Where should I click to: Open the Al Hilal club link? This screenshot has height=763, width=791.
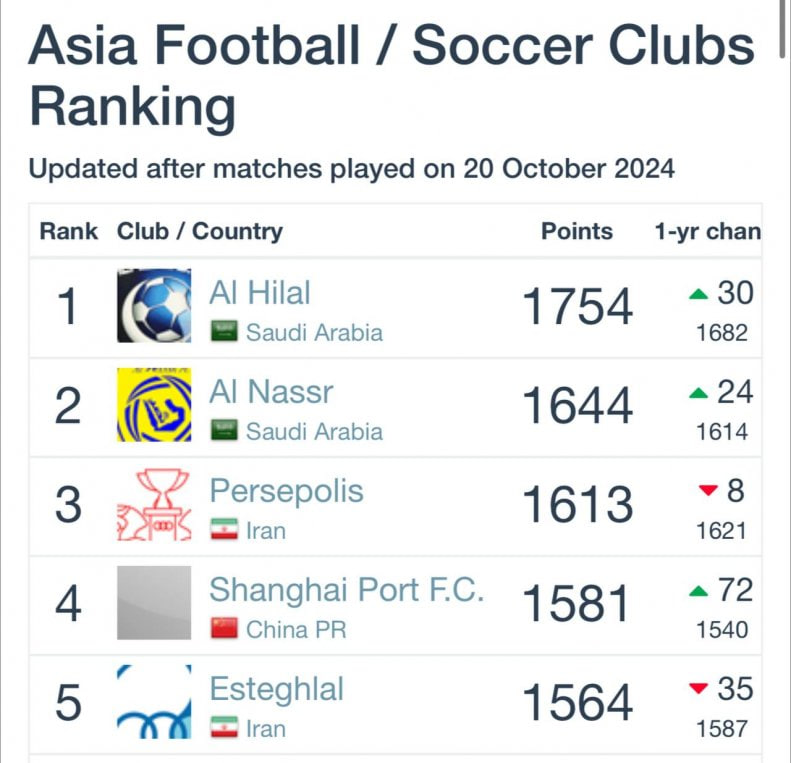(260, 293)
